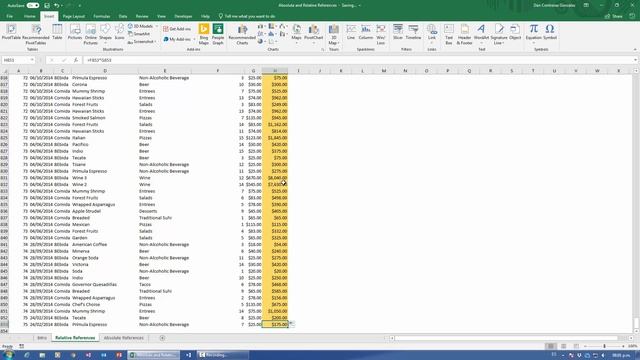This screenshot has height=360, width=640.
Task: Open the Screenshot dropdown
Action: [155, 42]
